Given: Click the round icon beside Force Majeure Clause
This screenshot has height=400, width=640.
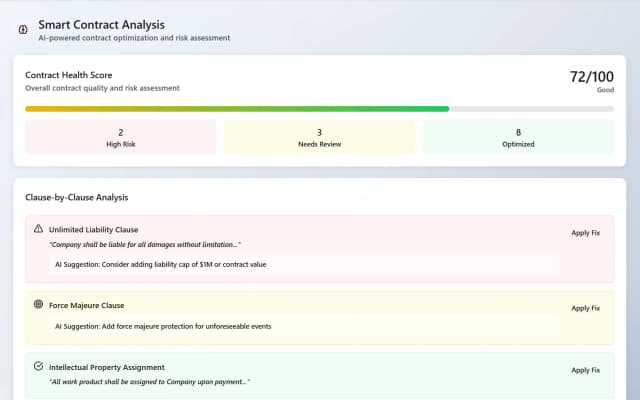Looking at the screenshot, I should point(38,304).
